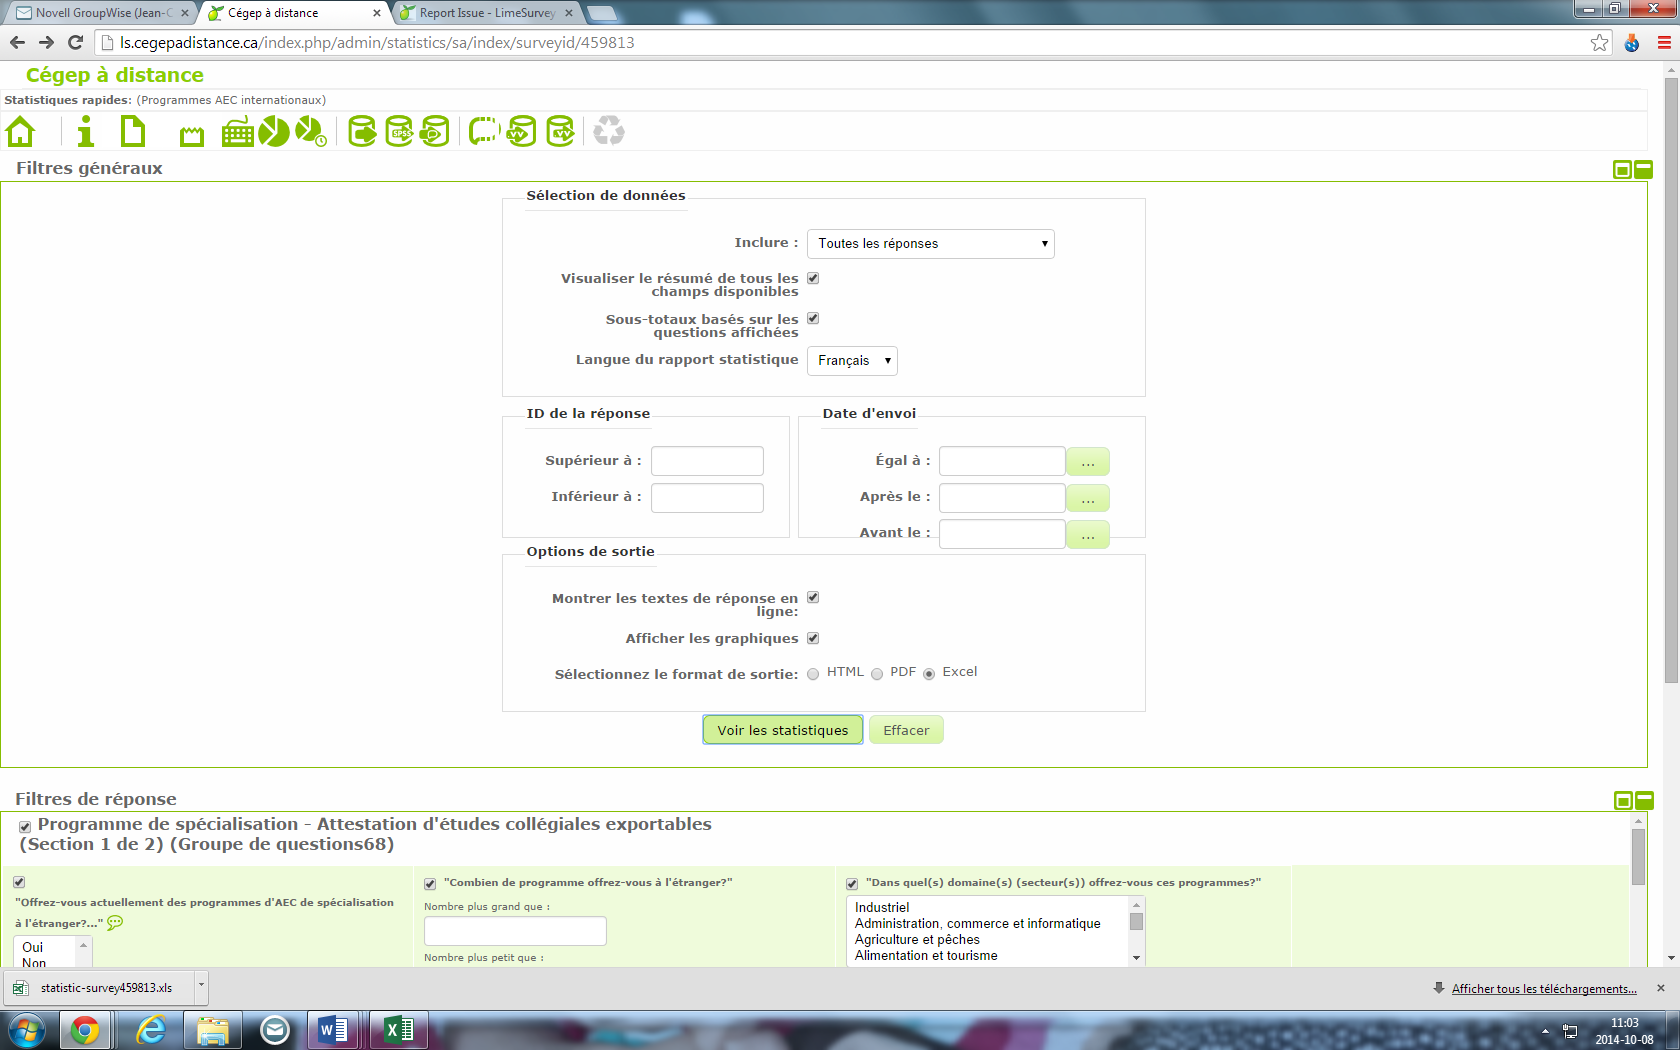Click the grey recycle icon
This screenshot has height=1050, width=1680.
tap(608, 131)
